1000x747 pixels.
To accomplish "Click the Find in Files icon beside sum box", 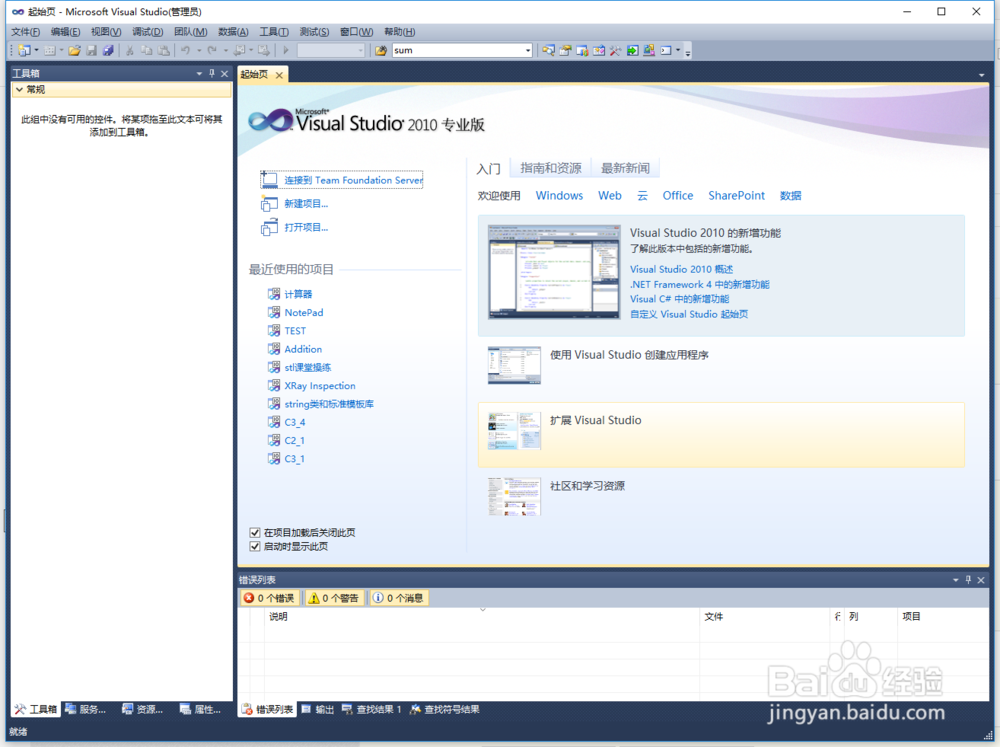I will click(x=381, y=50).
